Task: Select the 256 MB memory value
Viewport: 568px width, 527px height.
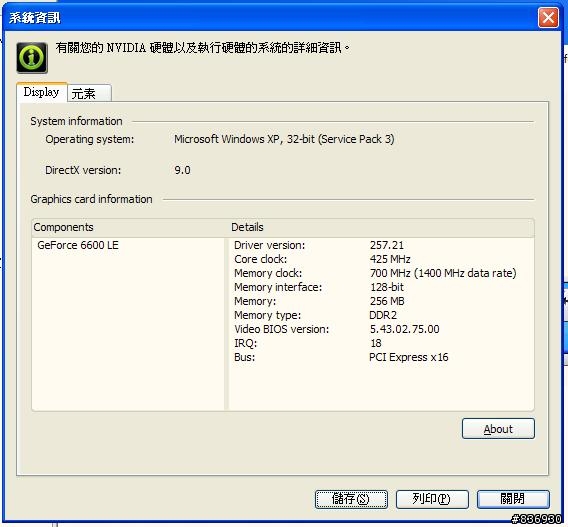Action: click(387, 301)
